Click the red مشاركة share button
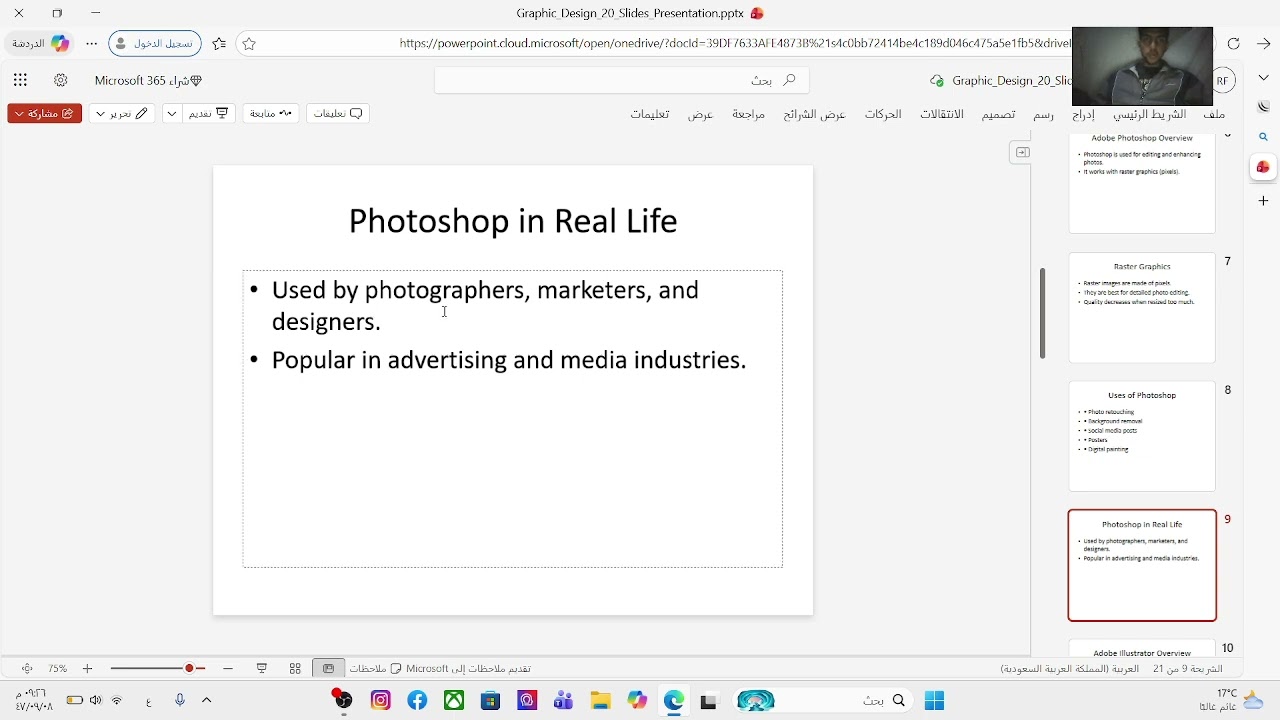This screenshot has width=1280, height=720. tap(44, 114)
